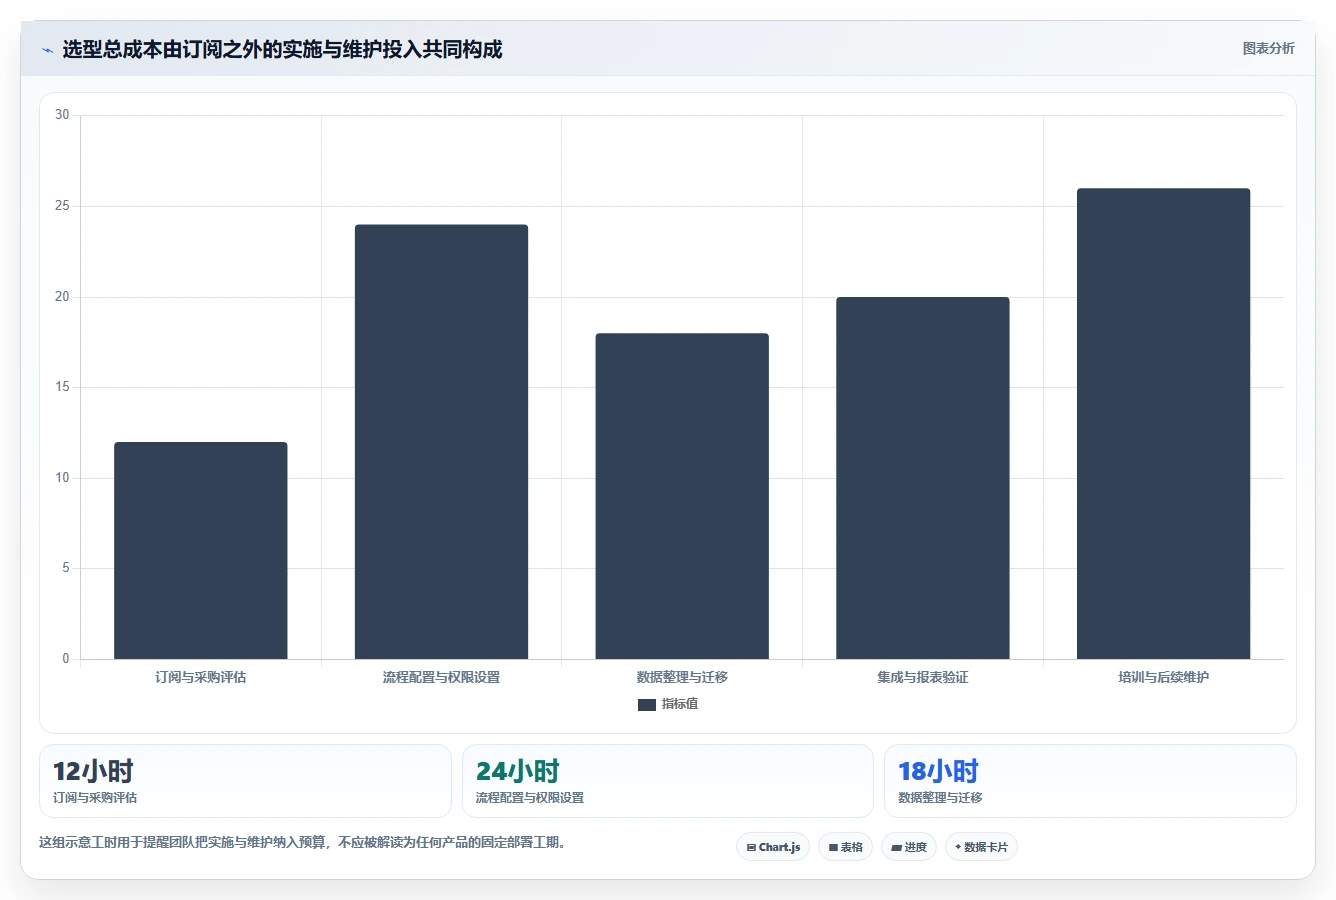Screen dimensions: 1336x900
Task: Click x-axis label 数据整理与迁移
Action: click(682, 677)
